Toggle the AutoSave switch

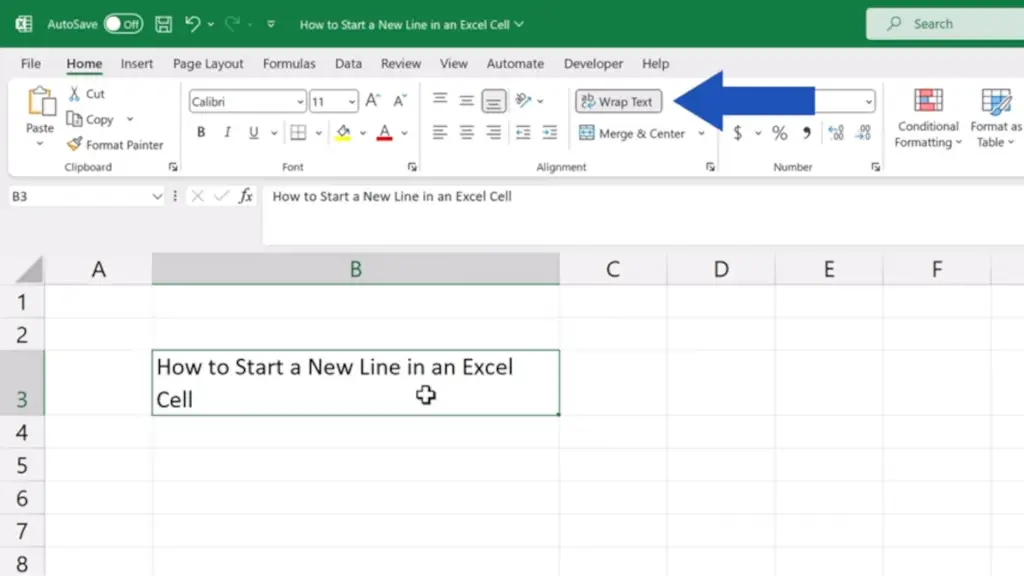[123, 24]
